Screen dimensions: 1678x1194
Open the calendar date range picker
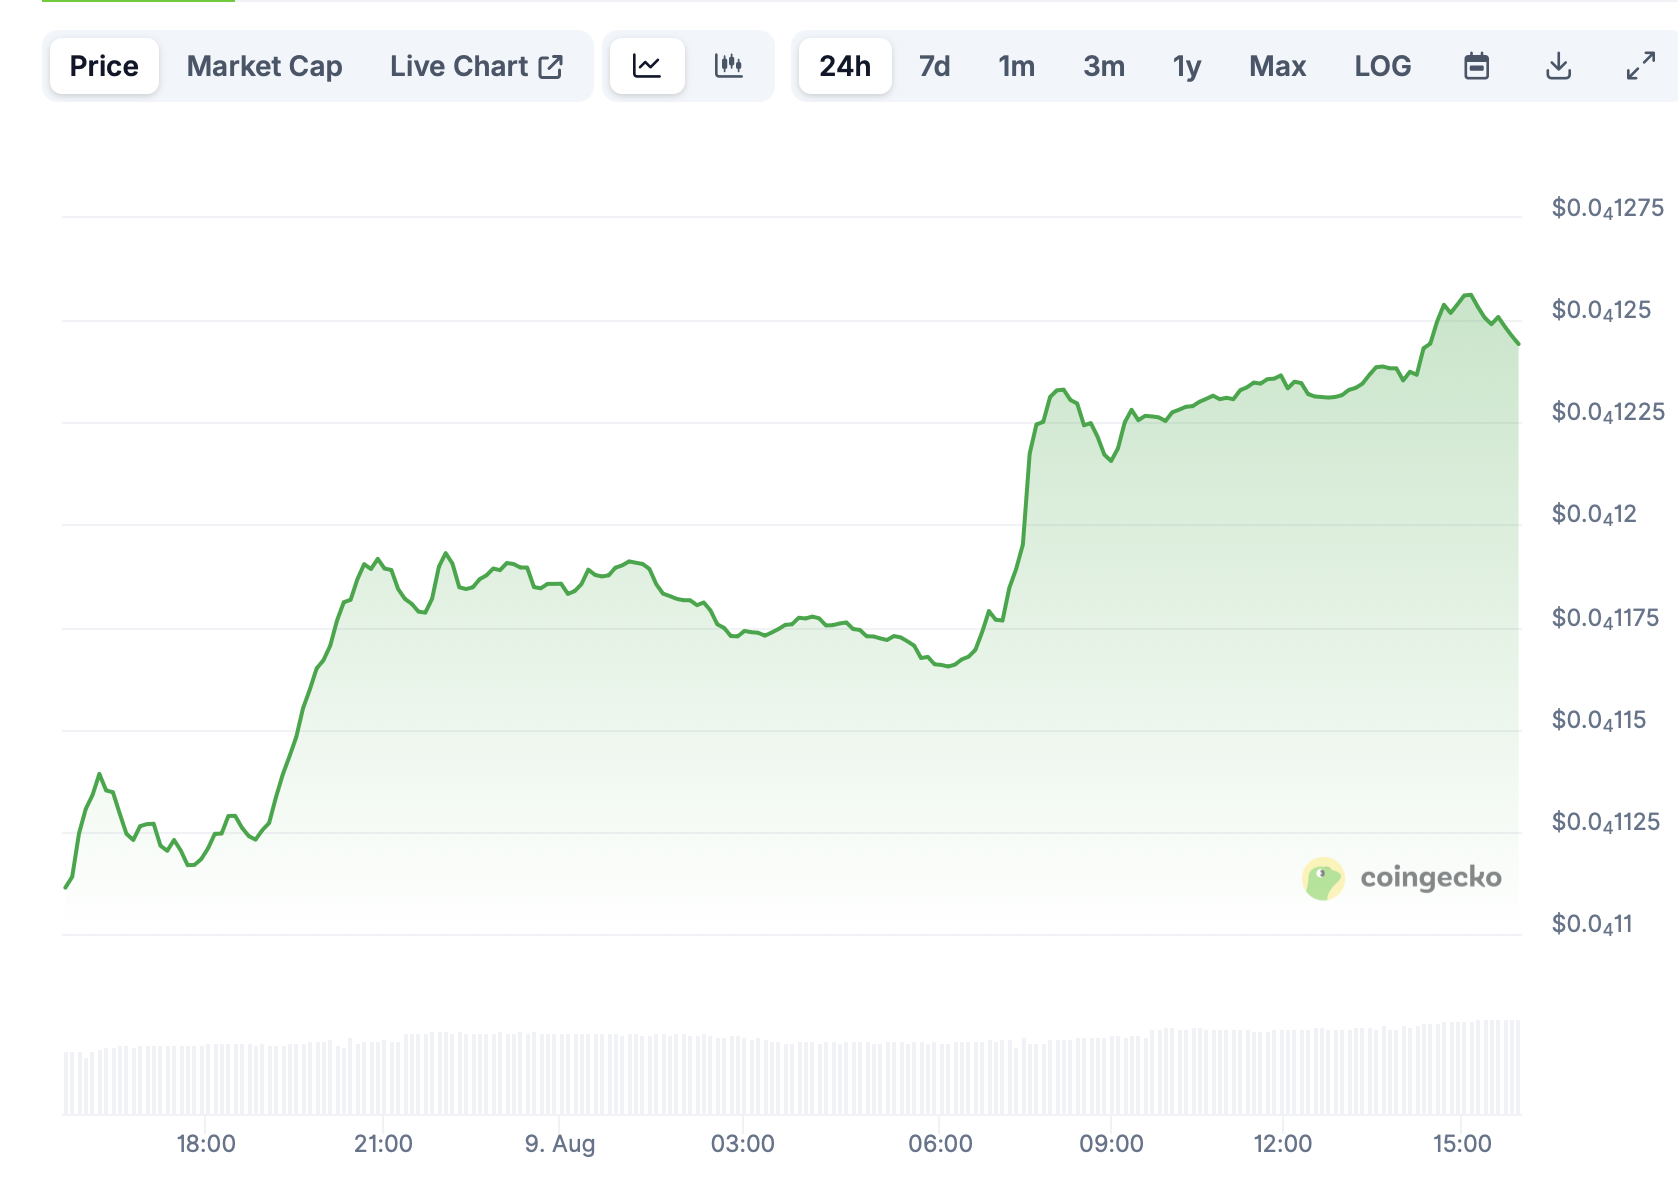[x=1476, y=66]
